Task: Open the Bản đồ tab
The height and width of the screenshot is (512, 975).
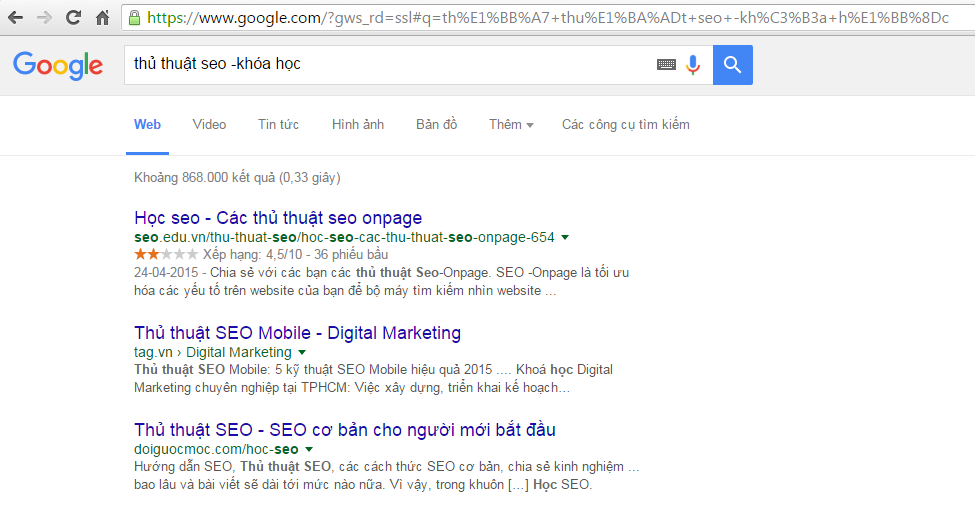Action: pyautogui.click(x=437, y=124)
